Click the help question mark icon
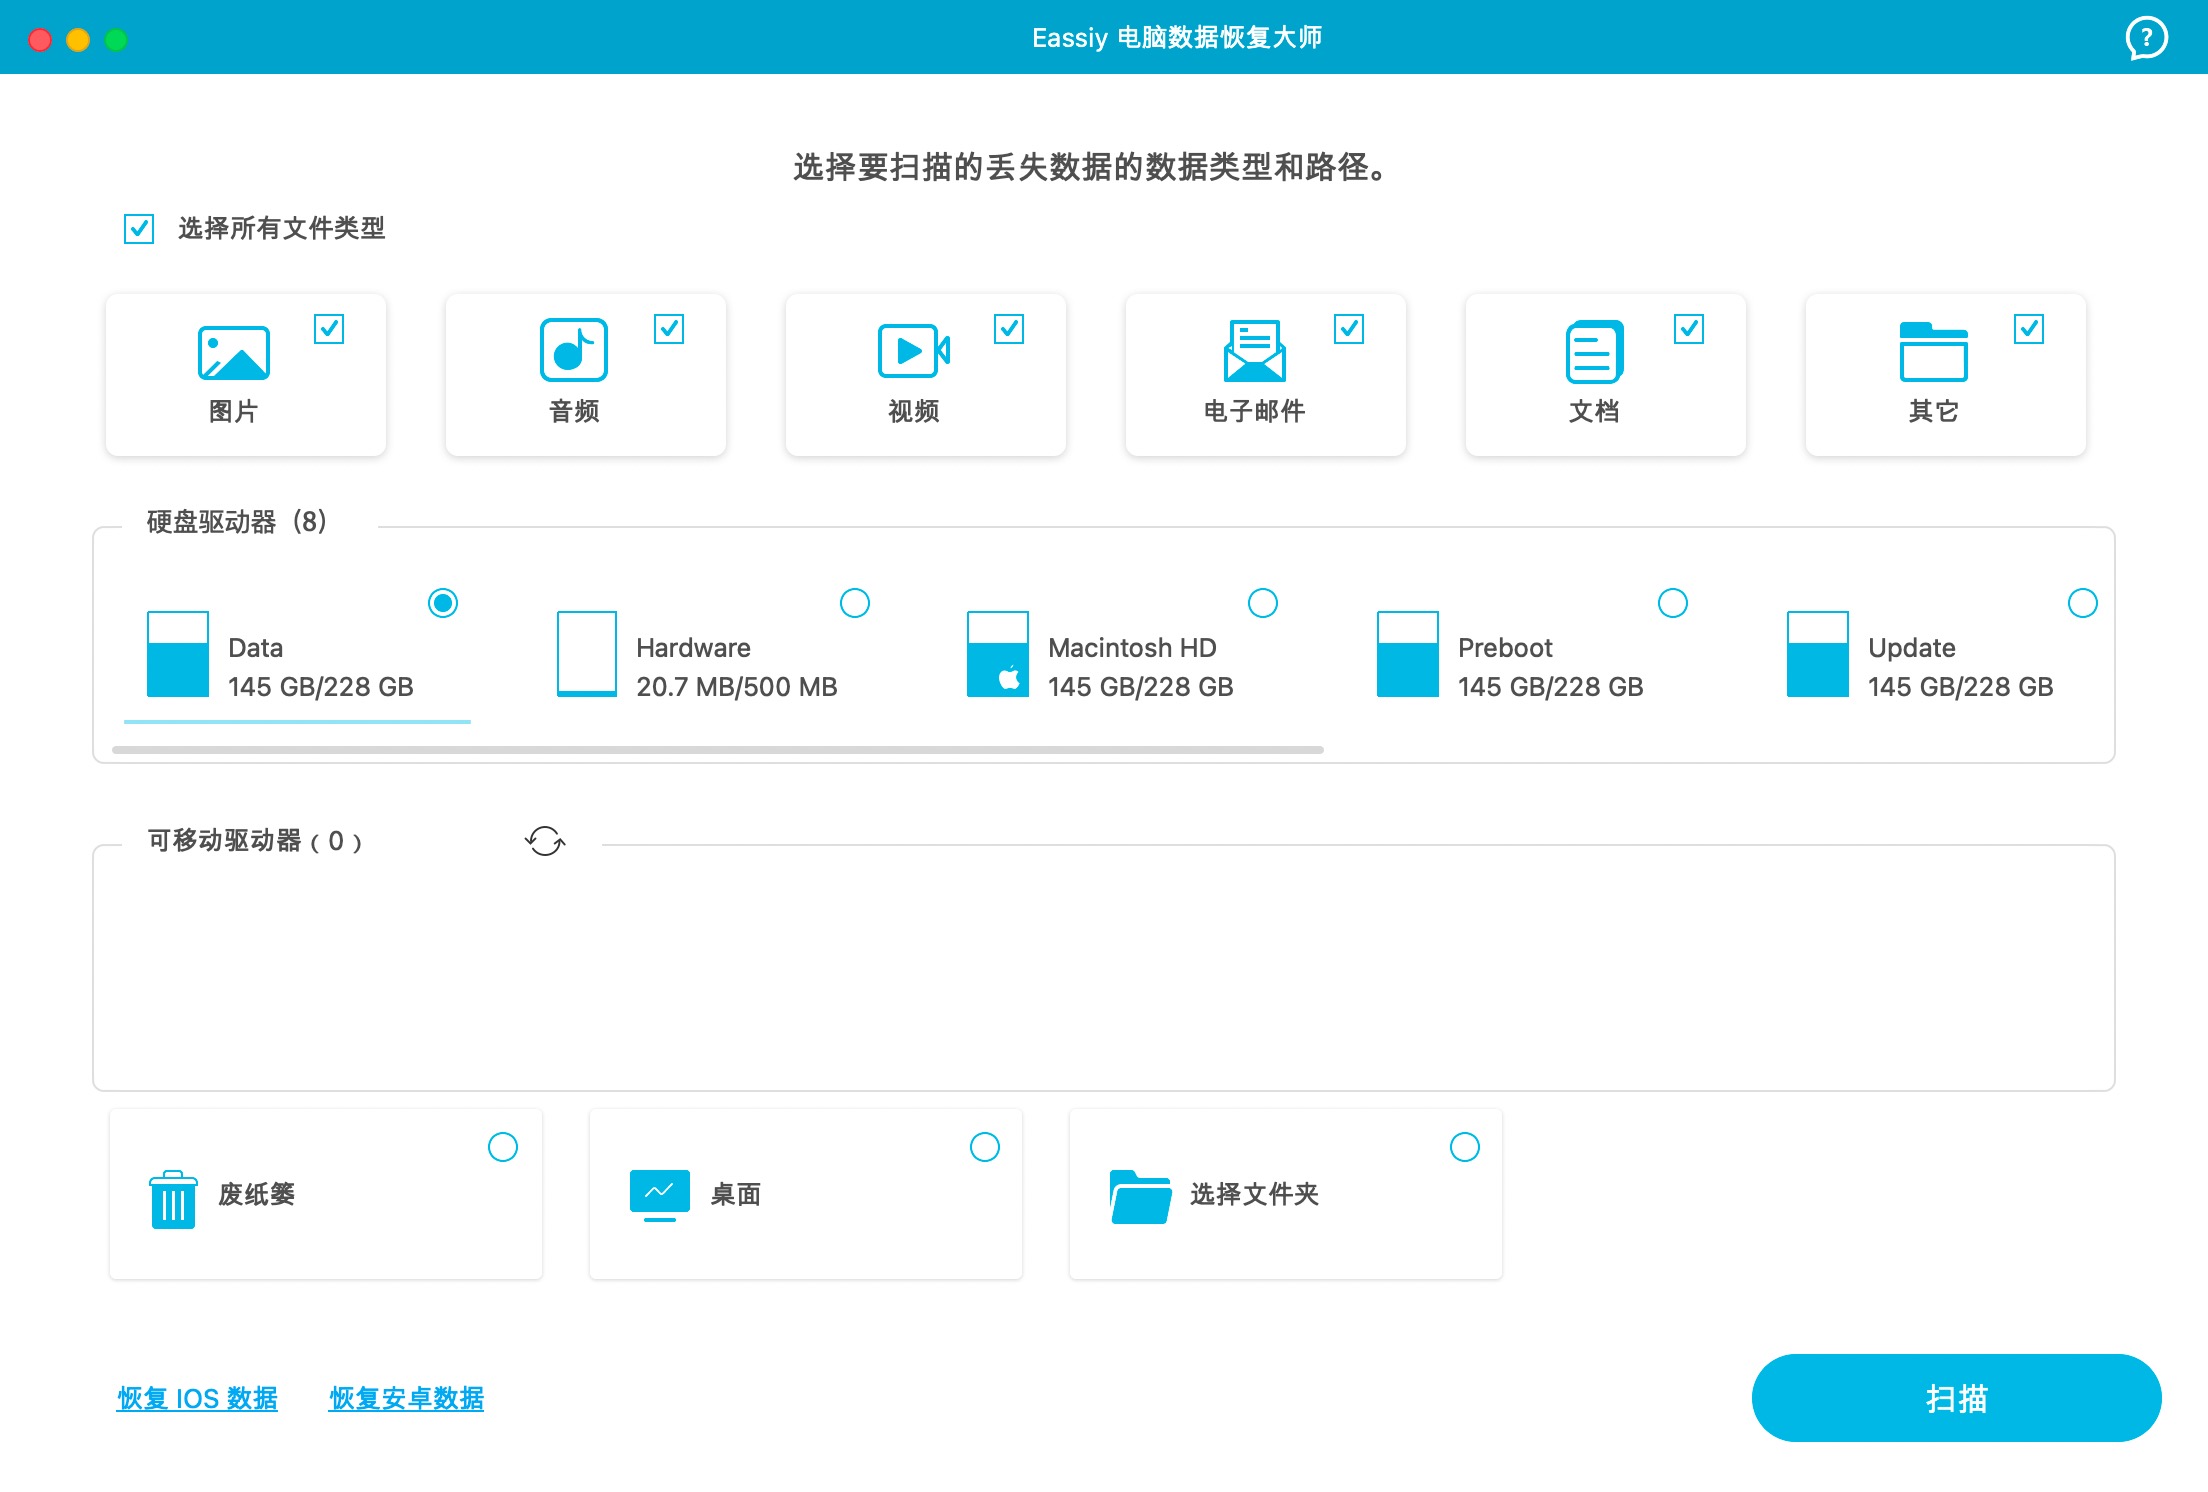 (2145, 38)
